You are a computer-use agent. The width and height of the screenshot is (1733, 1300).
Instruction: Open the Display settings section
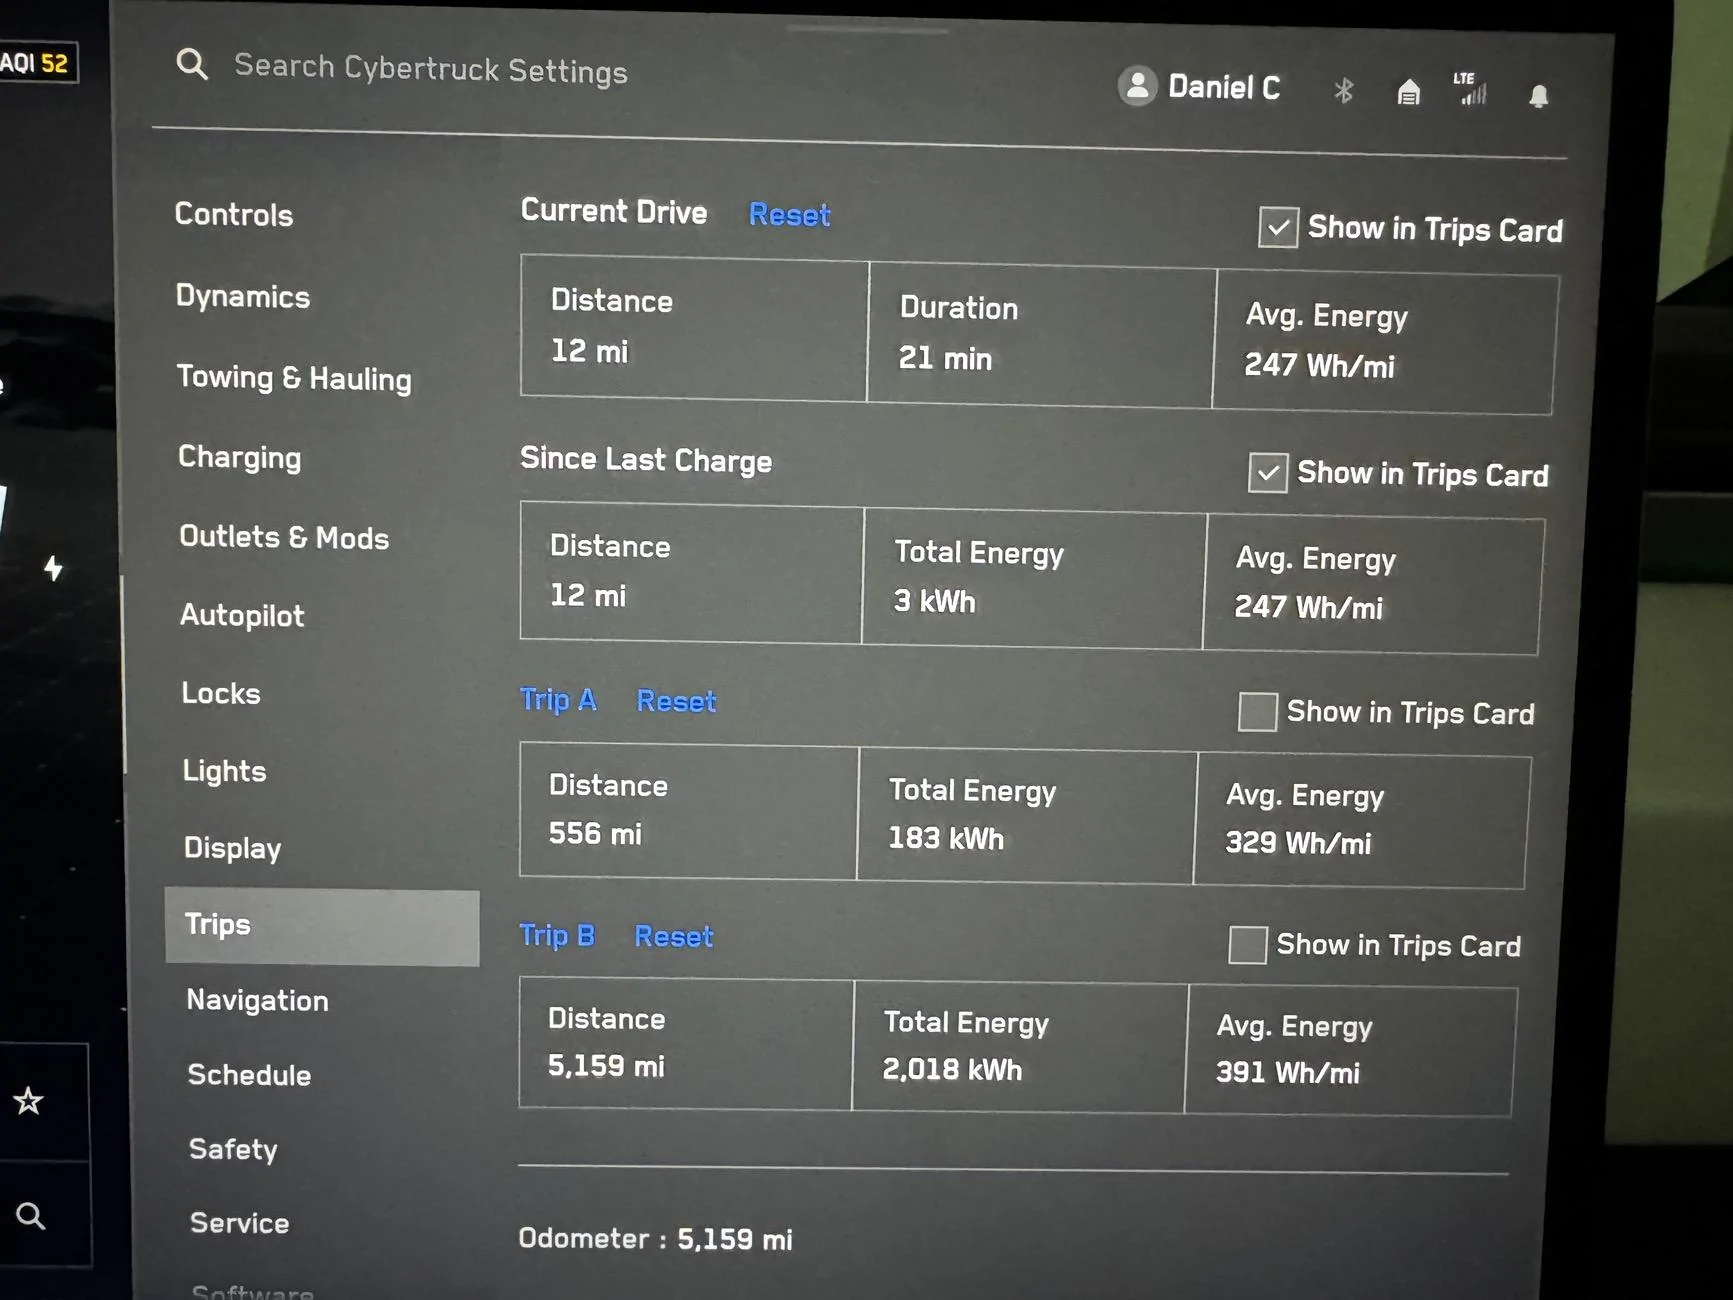coord(232,848)
